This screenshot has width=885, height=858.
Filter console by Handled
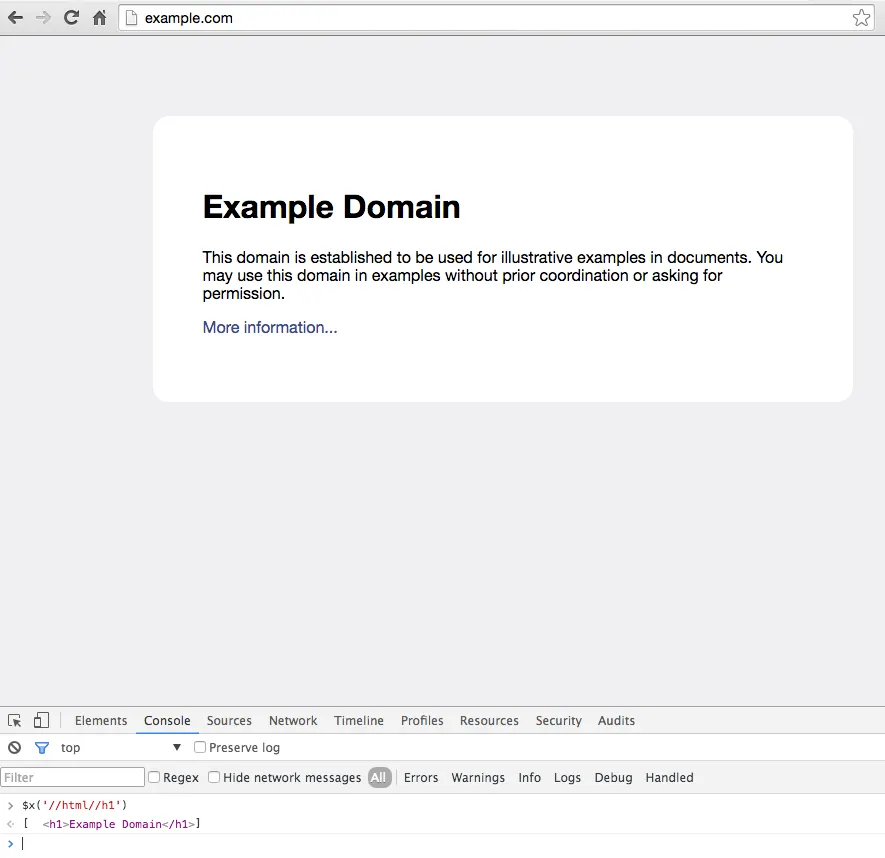(669, 777)
